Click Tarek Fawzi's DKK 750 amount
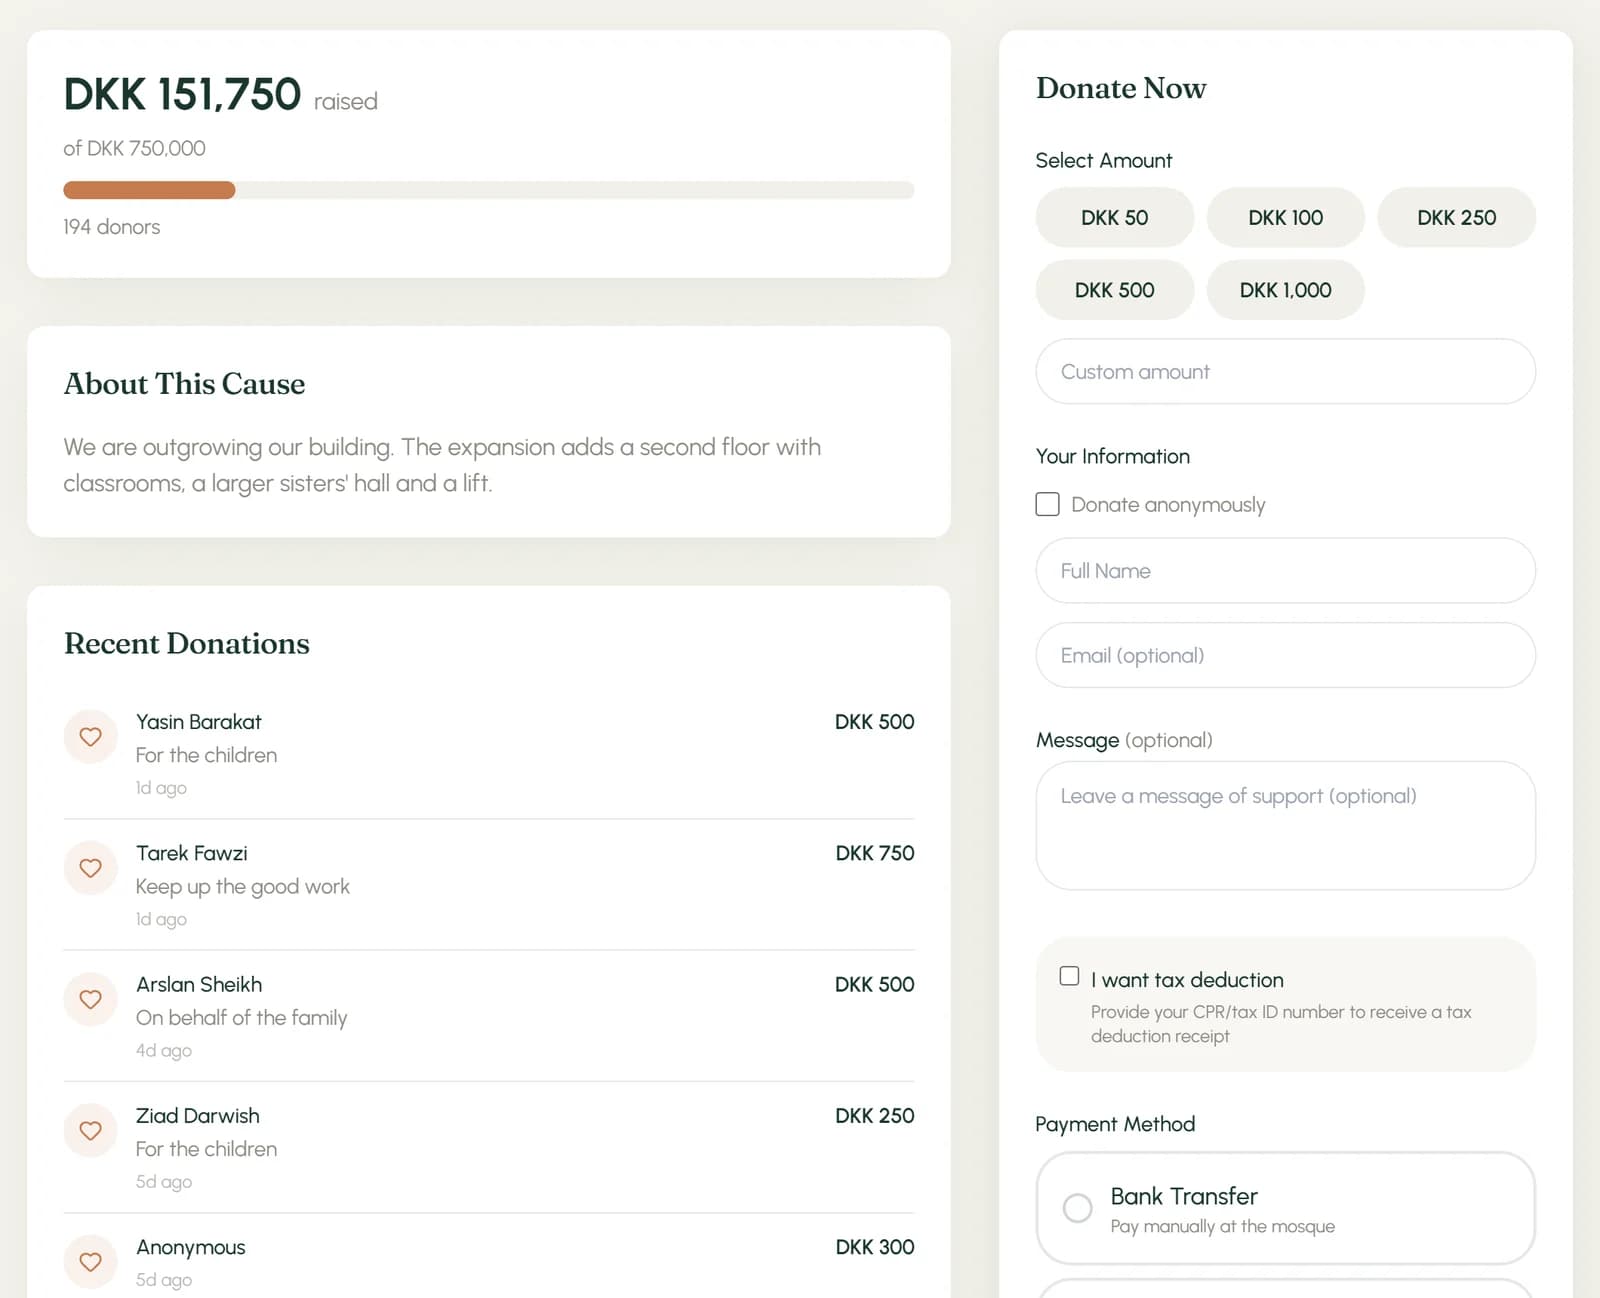1600x1298 pixels. (x=875, y=853)
